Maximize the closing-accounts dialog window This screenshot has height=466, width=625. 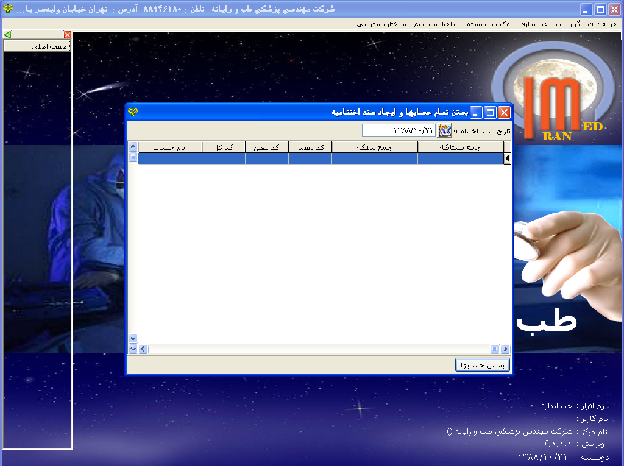(490, 112)
